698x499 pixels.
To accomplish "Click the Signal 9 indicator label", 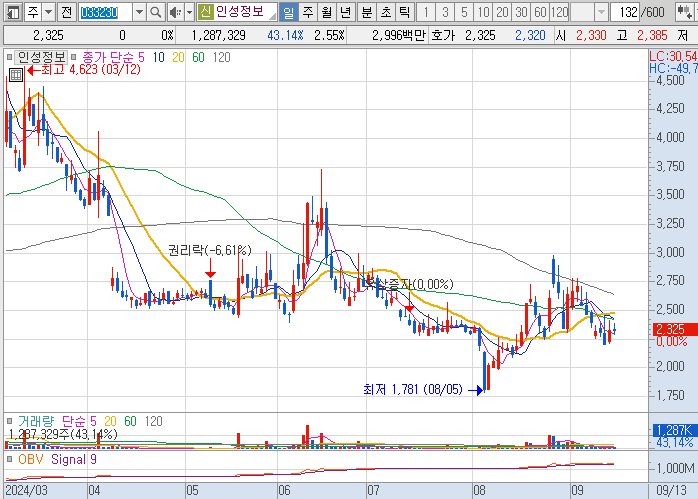I will 73,459.
